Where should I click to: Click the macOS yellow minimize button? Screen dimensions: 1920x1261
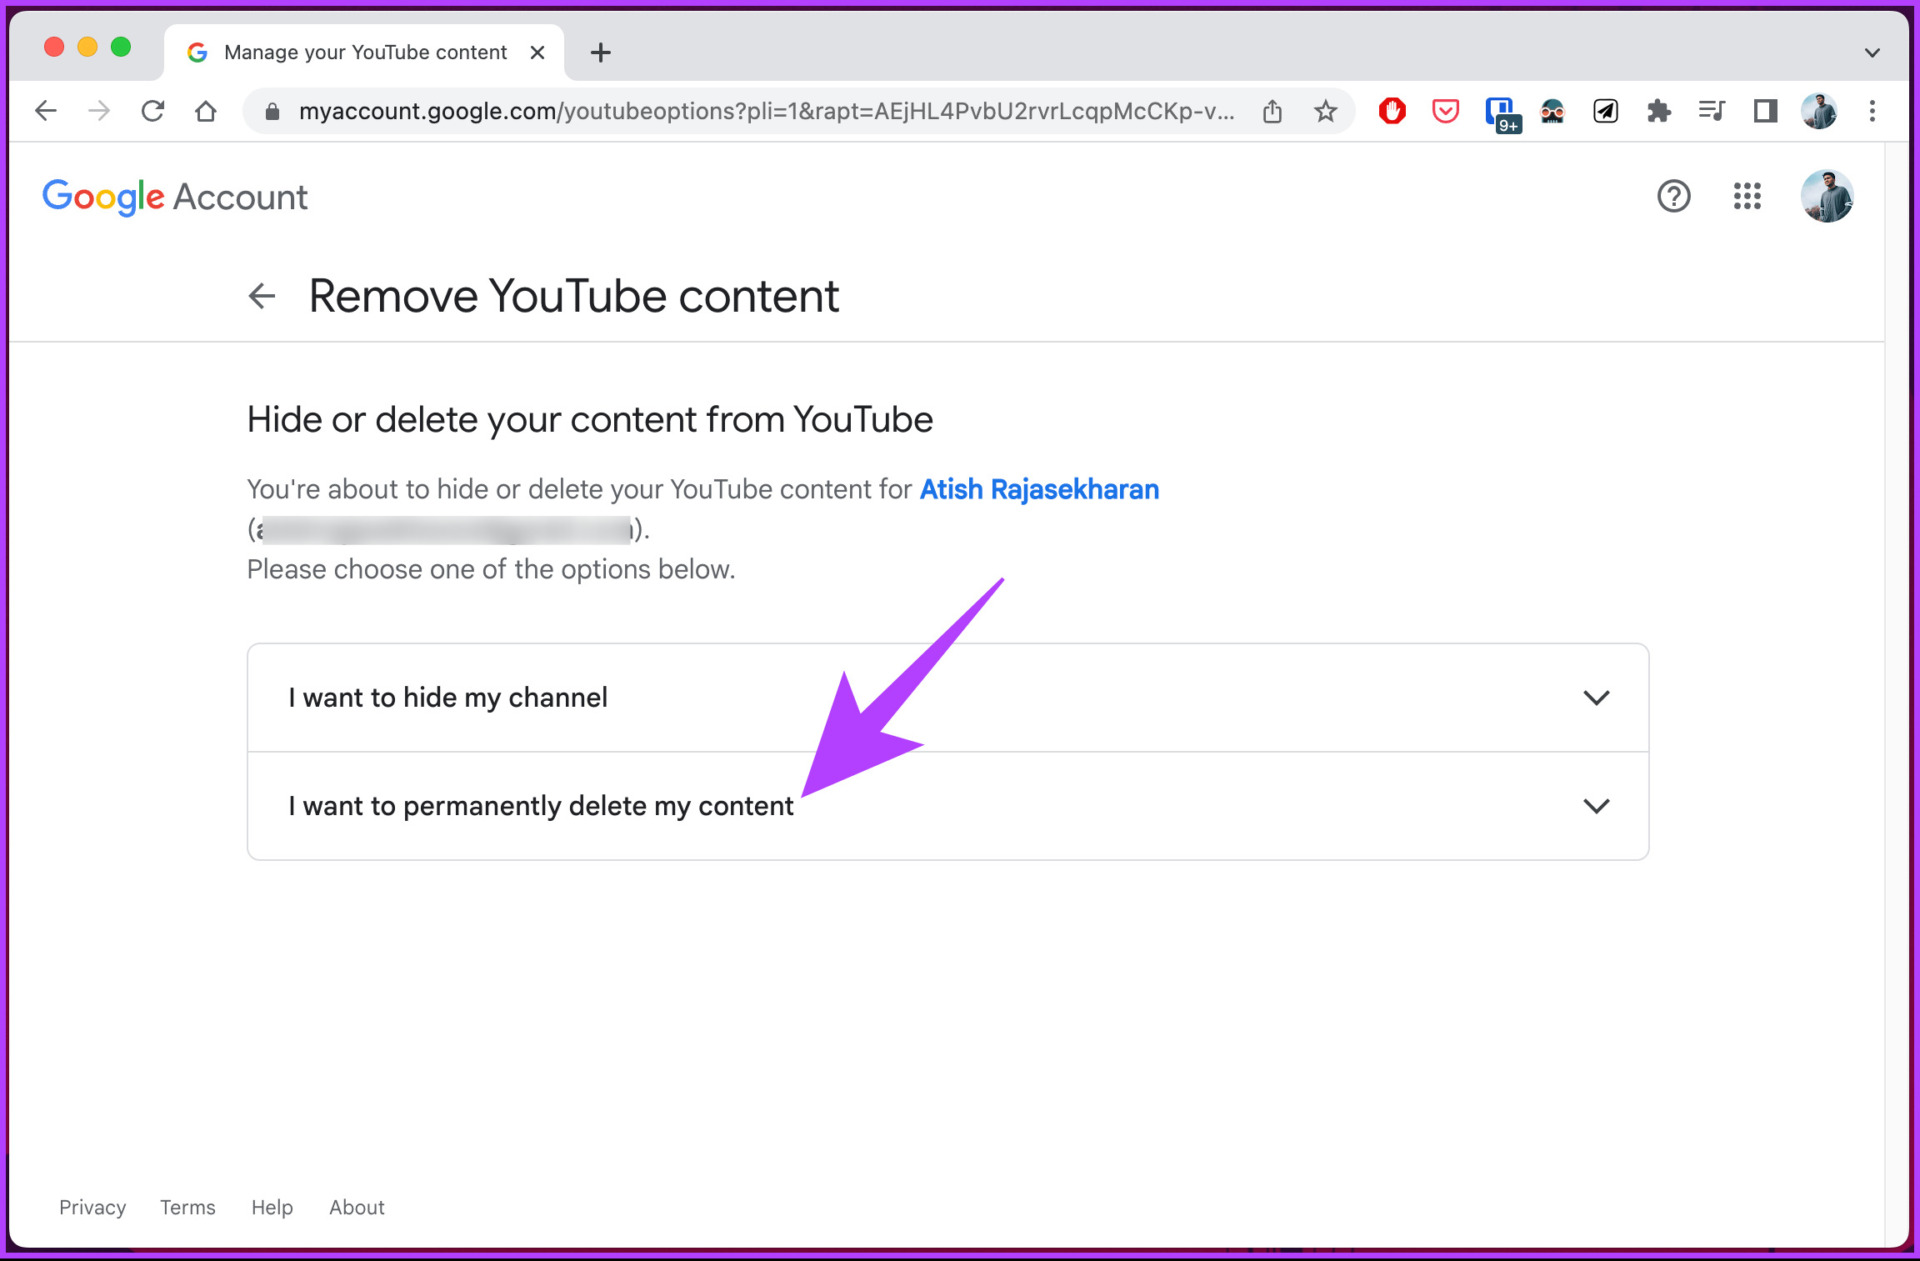tap(87, 47)
